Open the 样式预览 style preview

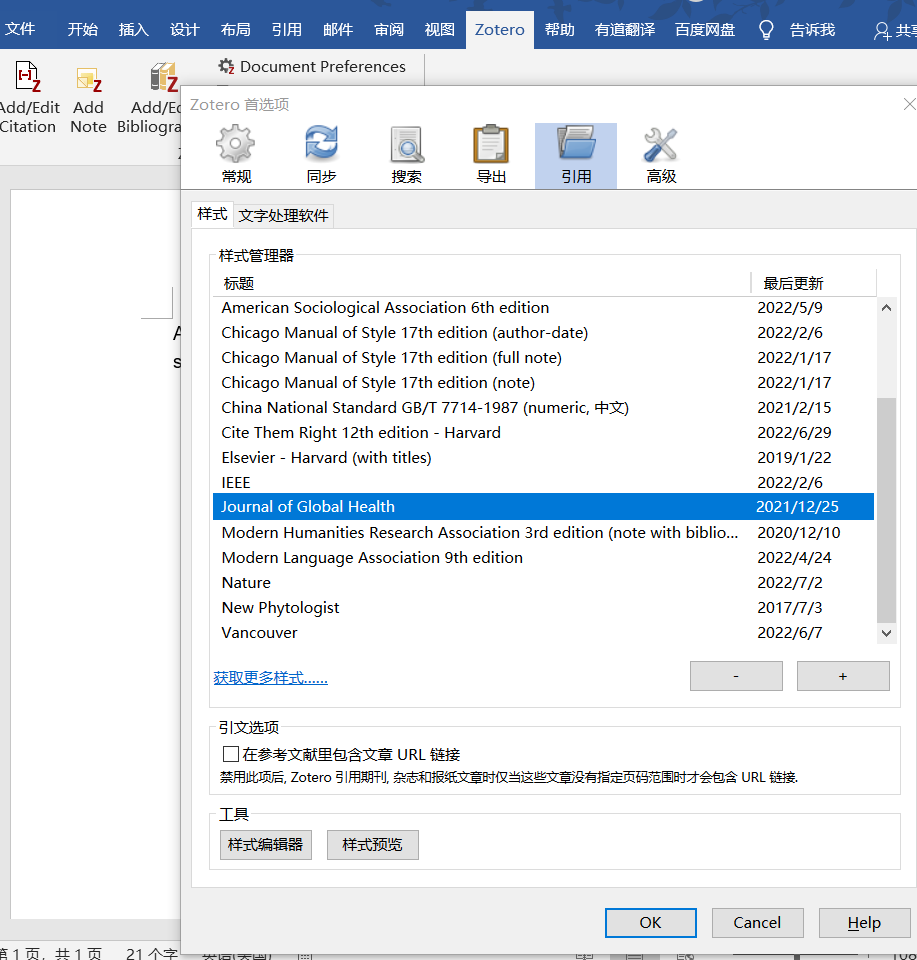pyautogui.click(x=373, y=845)
